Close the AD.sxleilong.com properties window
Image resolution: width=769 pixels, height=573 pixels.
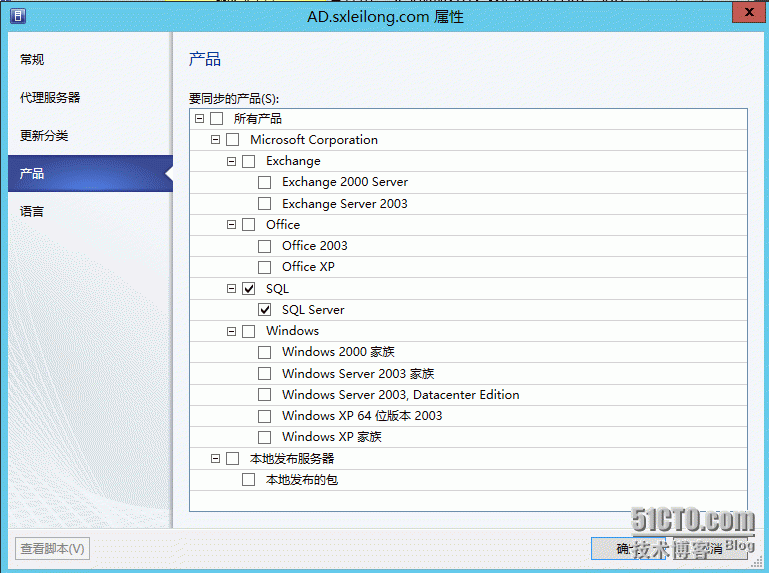[x=749, y=12]
